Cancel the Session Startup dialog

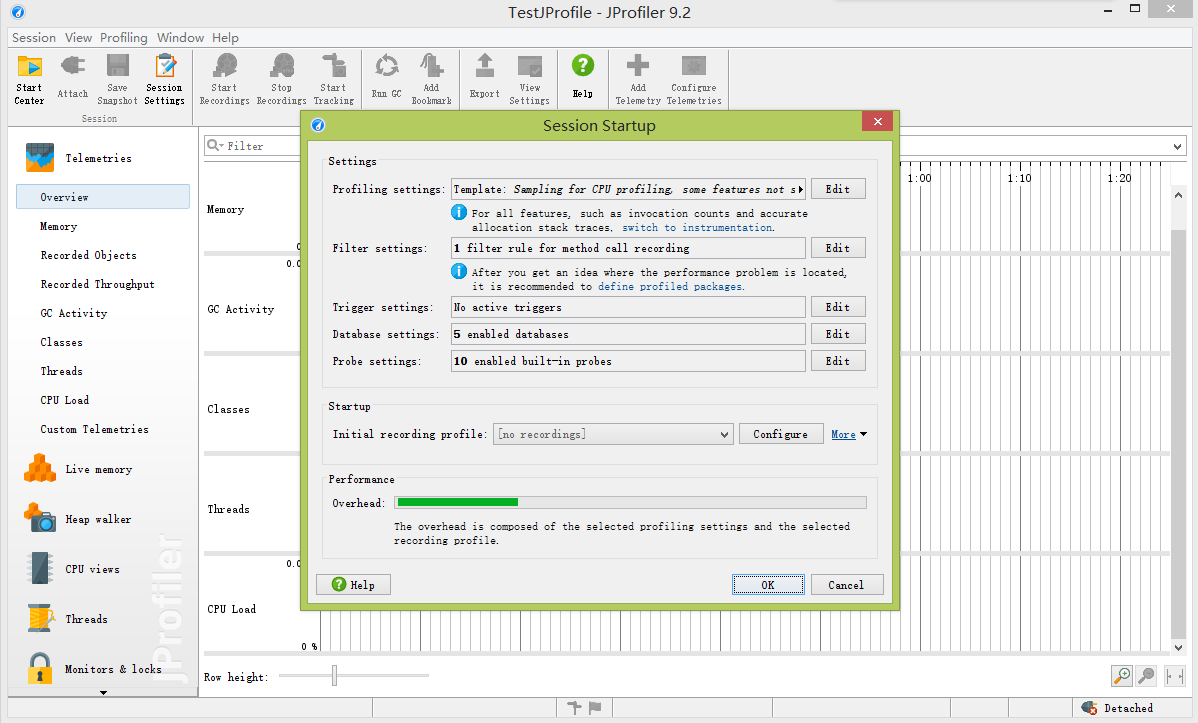click(x=847, y=585)
